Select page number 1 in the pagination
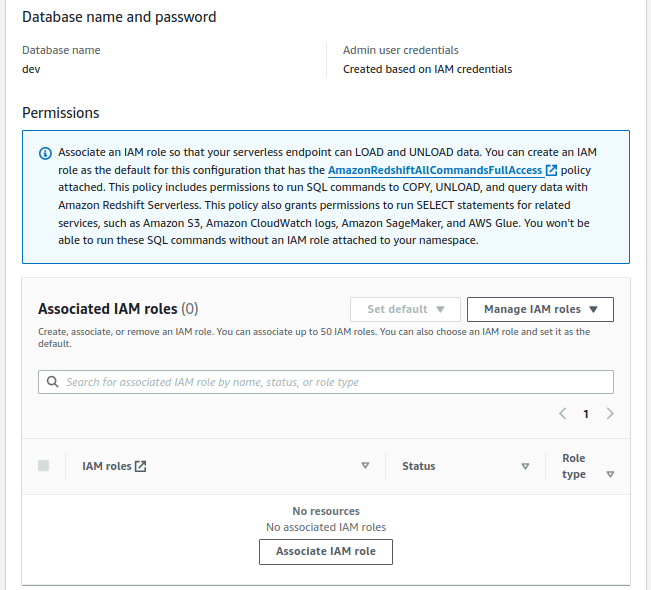Screen dimensions: 651x590 [586, 414]
